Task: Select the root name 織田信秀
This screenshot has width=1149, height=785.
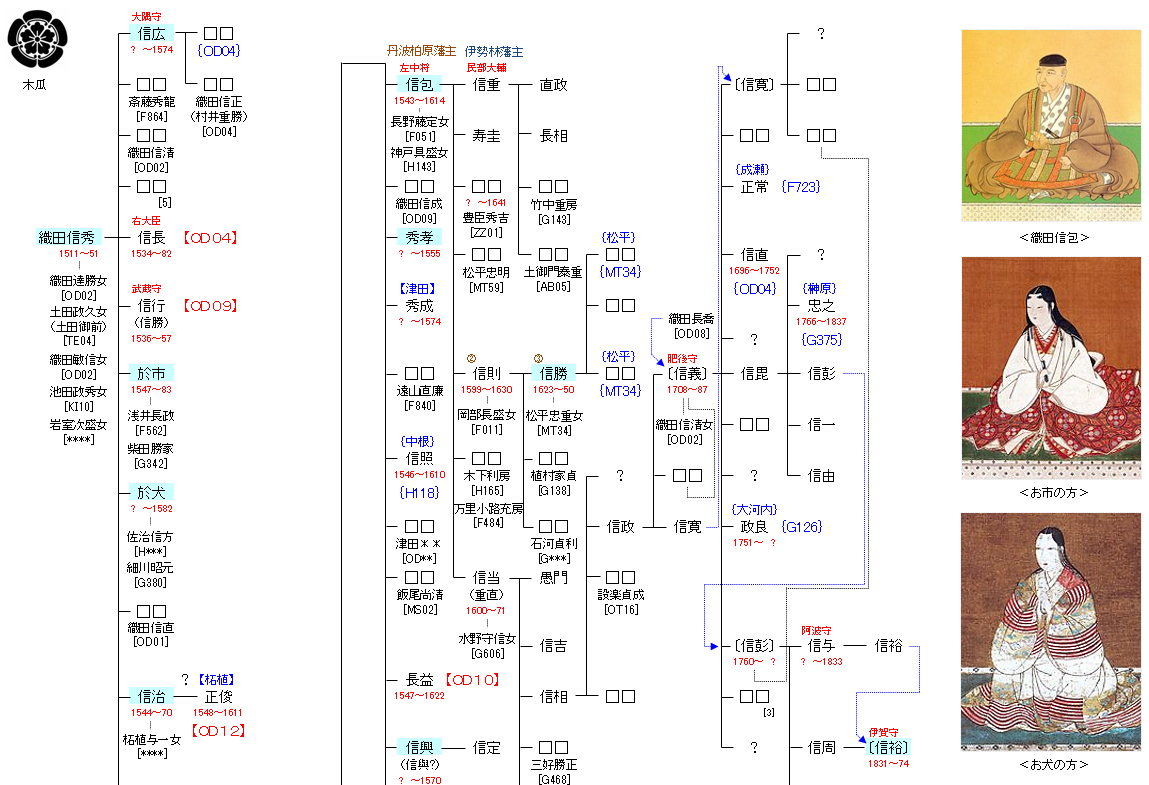Action: coord(67,237)
